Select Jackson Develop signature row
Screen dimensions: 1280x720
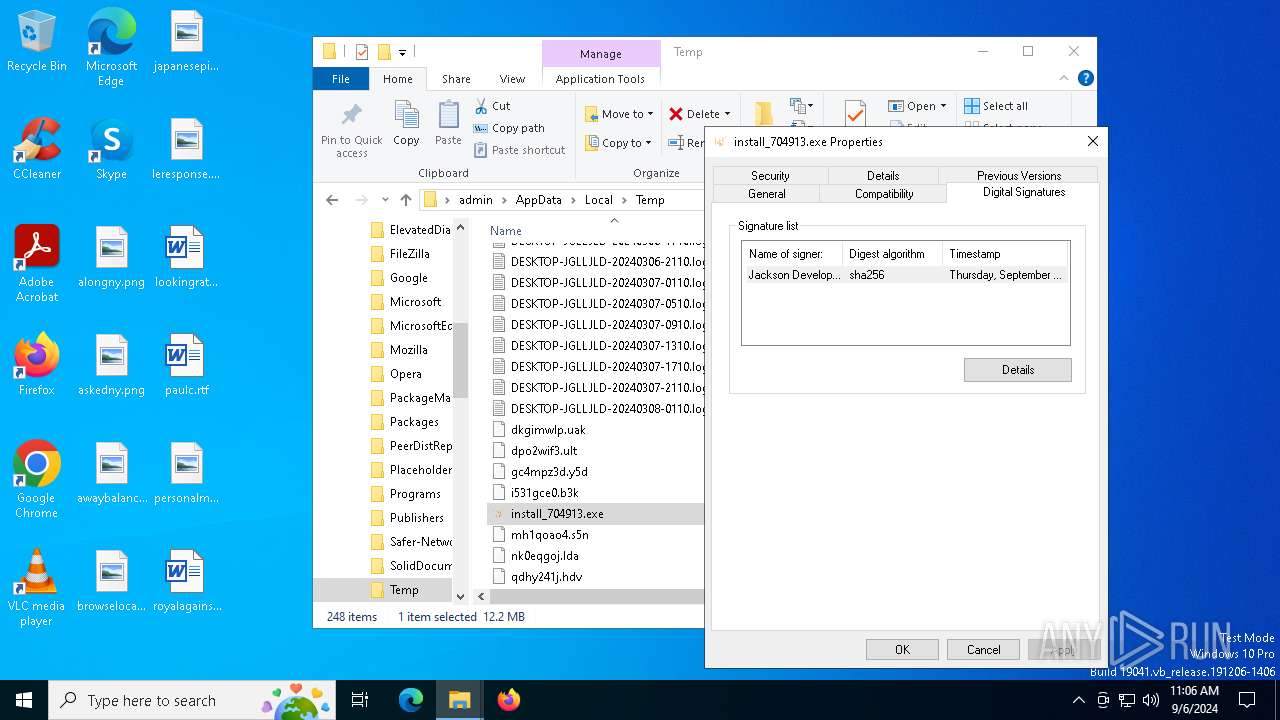906,275
